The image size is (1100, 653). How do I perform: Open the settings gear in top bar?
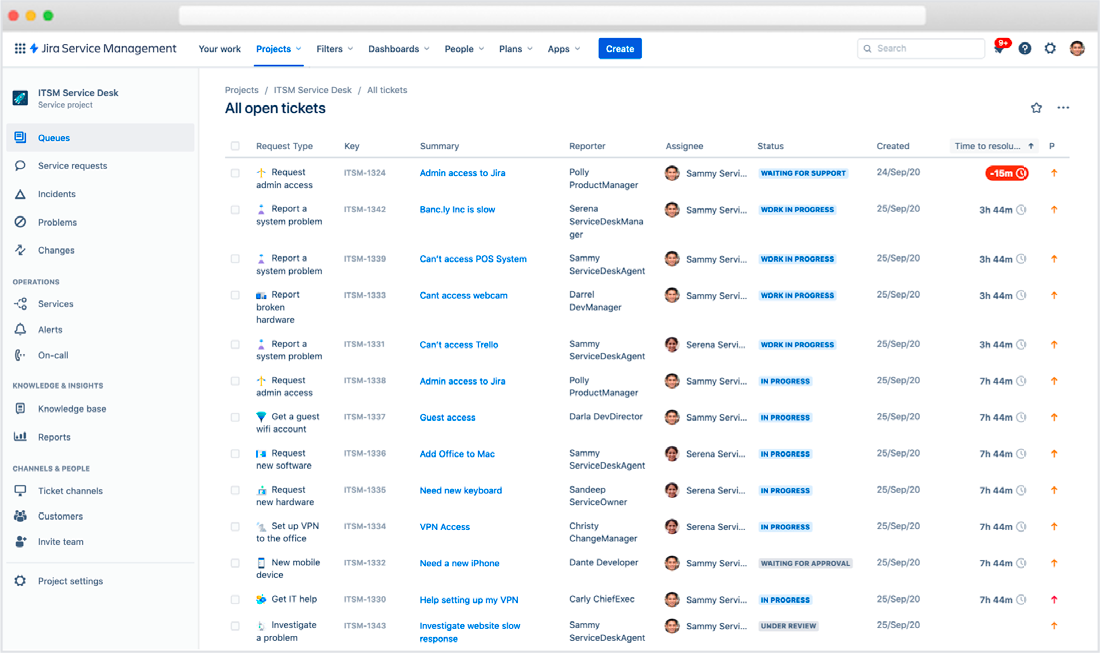point(1050,48)
